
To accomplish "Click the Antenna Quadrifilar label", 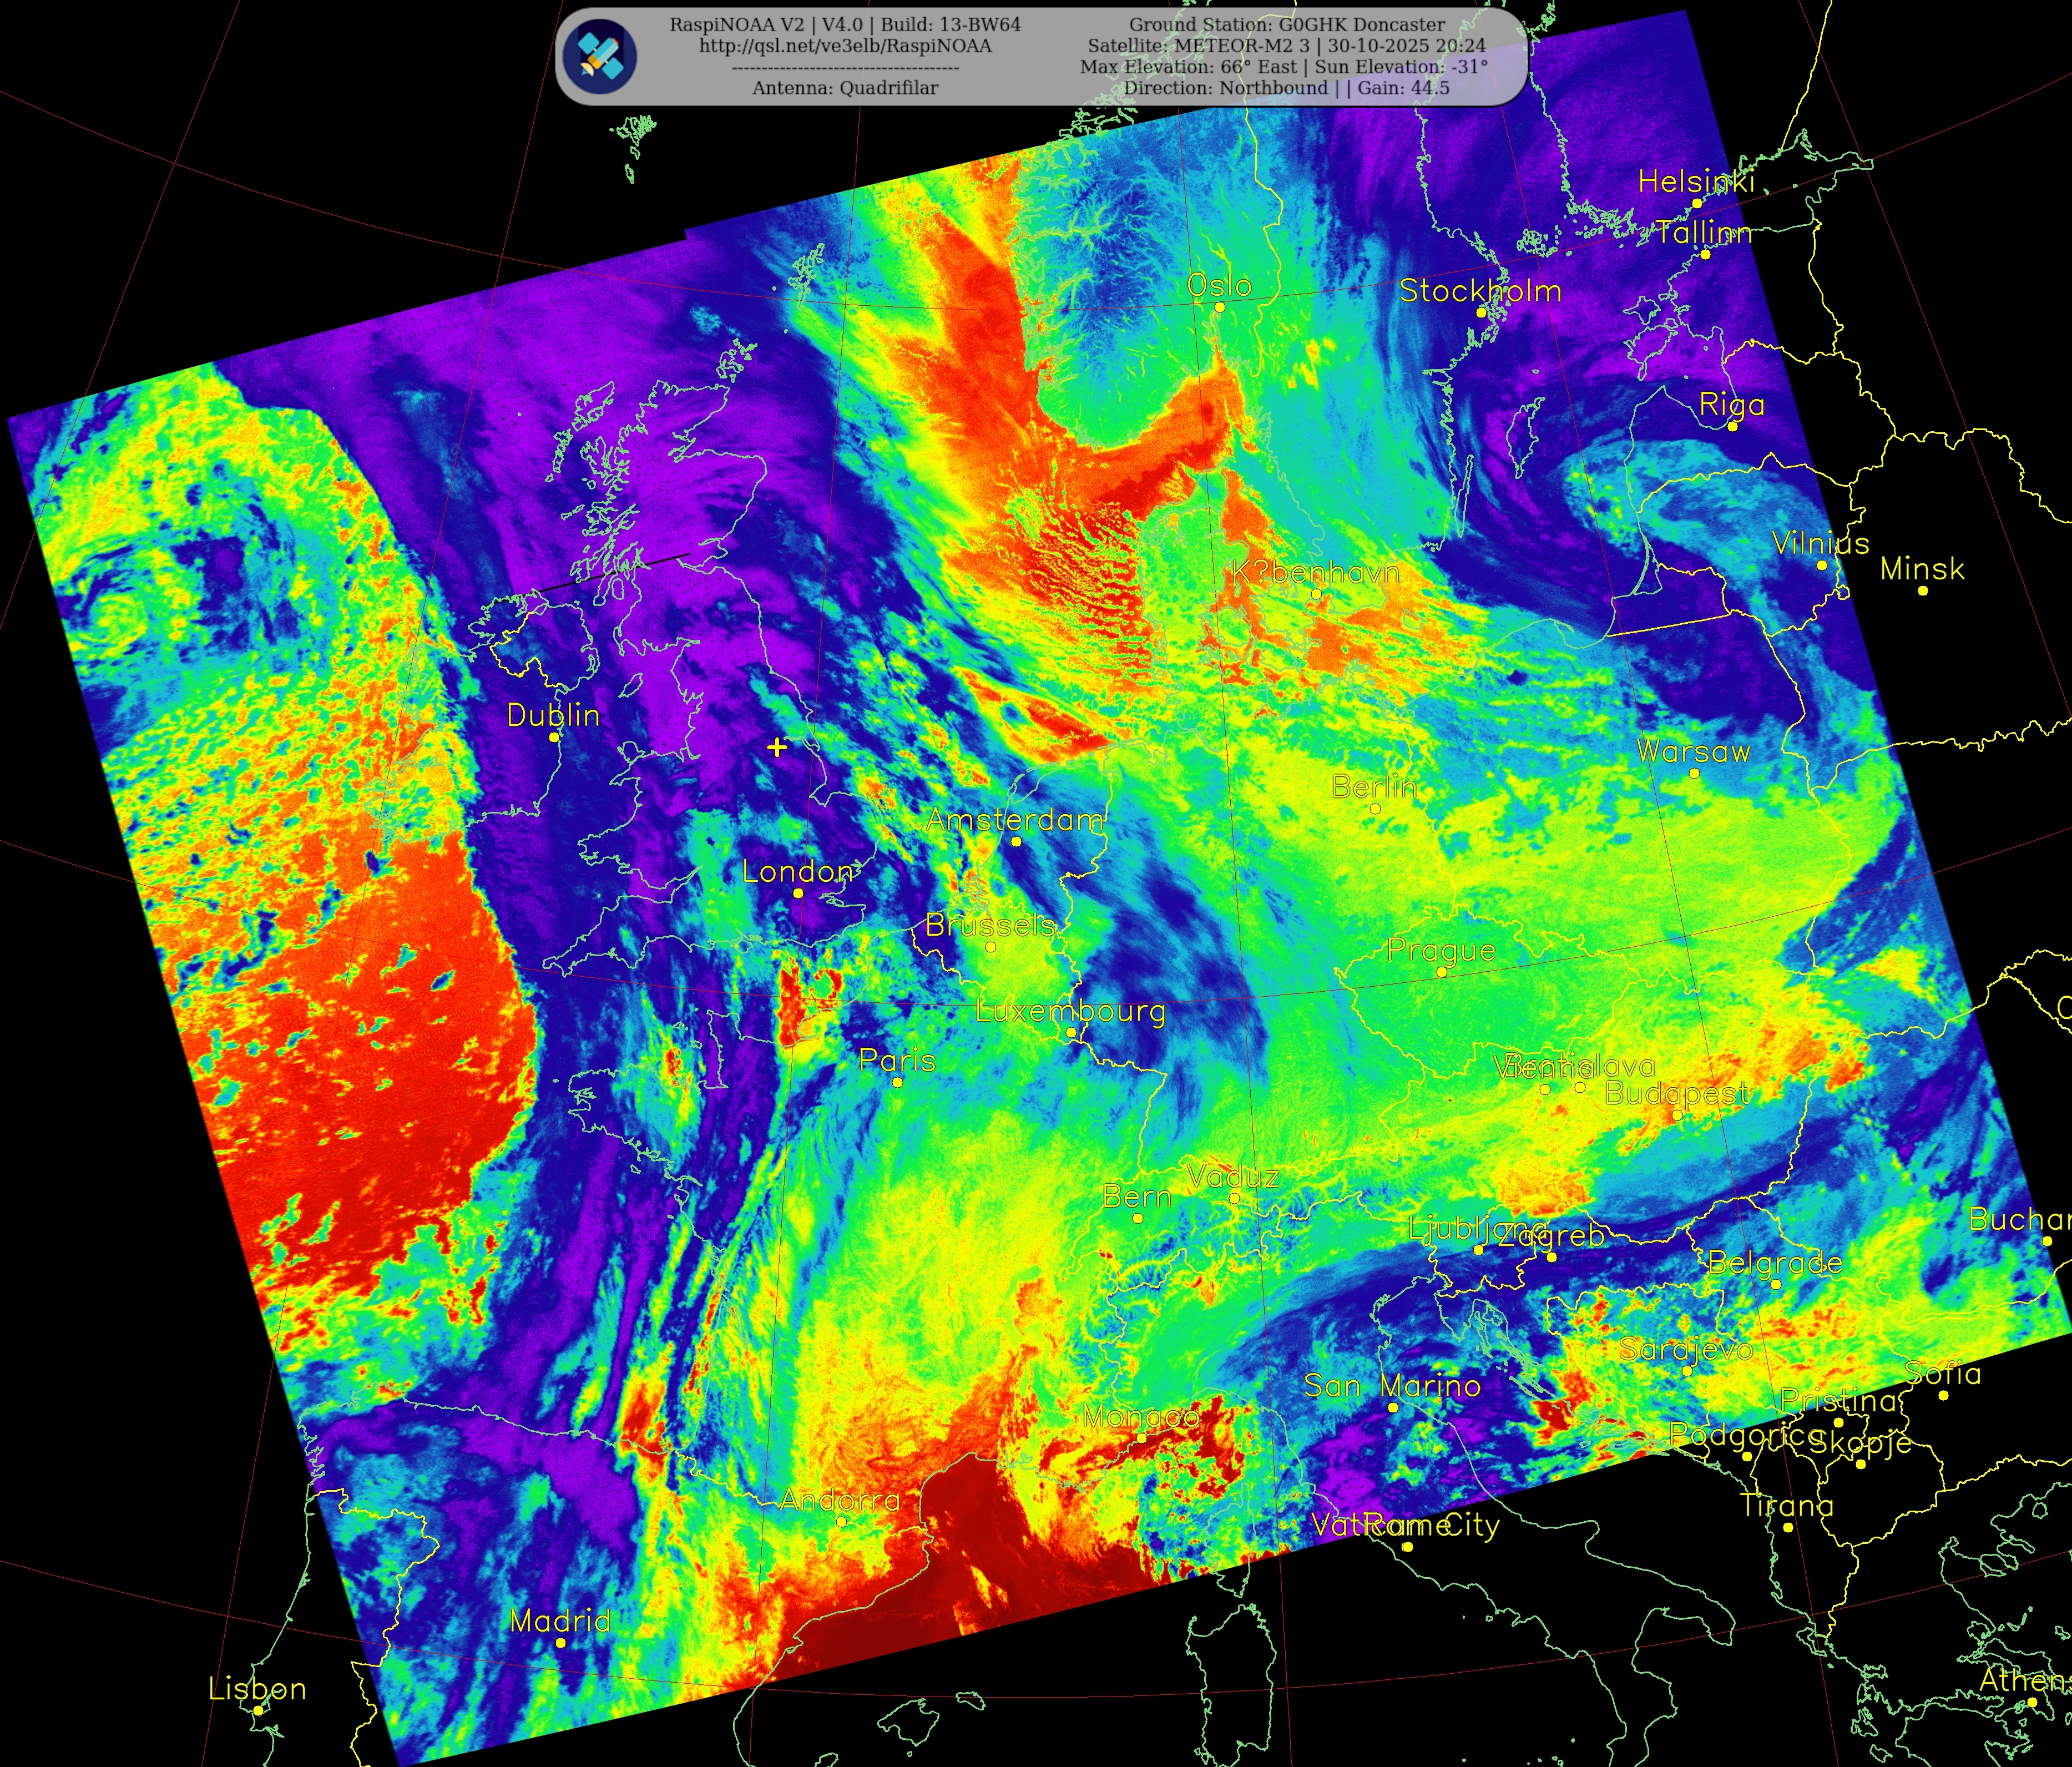I will point(845,88).
